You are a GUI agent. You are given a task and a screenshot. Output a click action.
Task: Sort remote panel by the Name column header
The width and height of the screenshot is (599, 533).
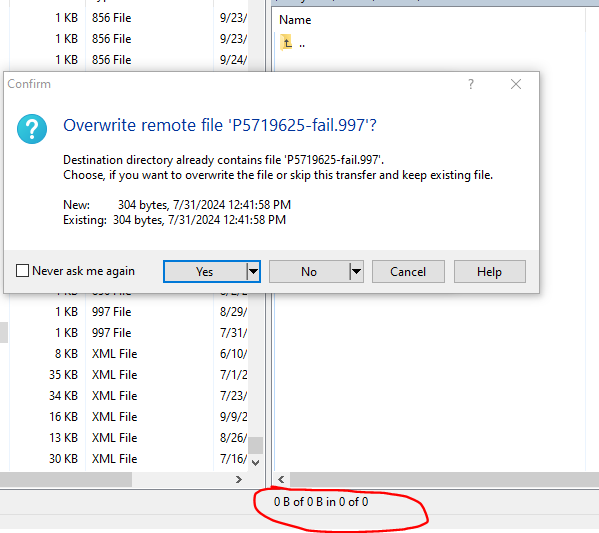[295, 20]
